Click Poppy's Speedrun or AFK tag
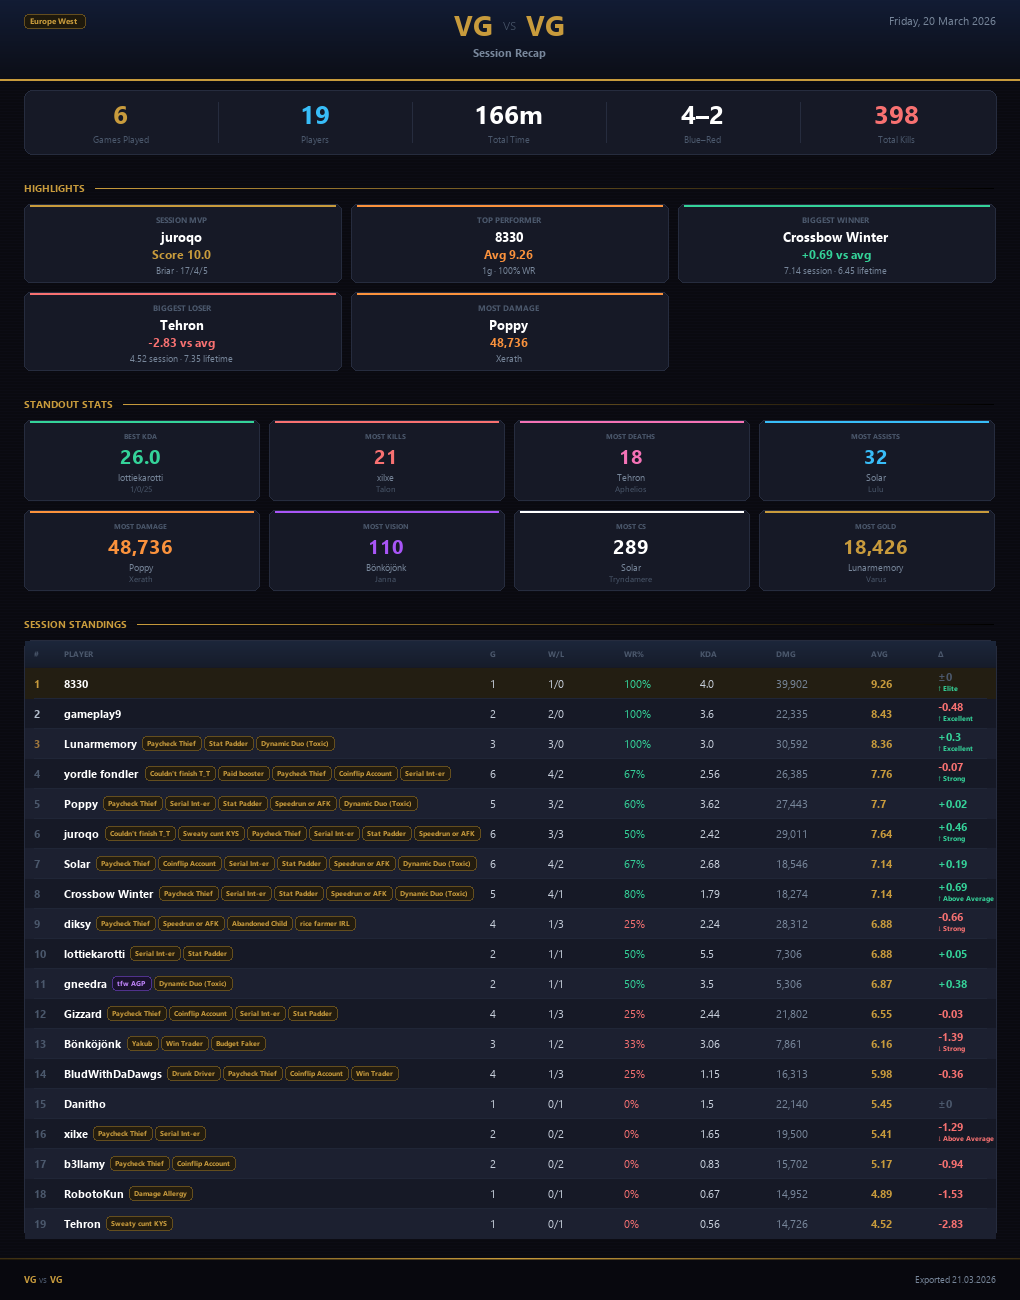 pos(302,804)
